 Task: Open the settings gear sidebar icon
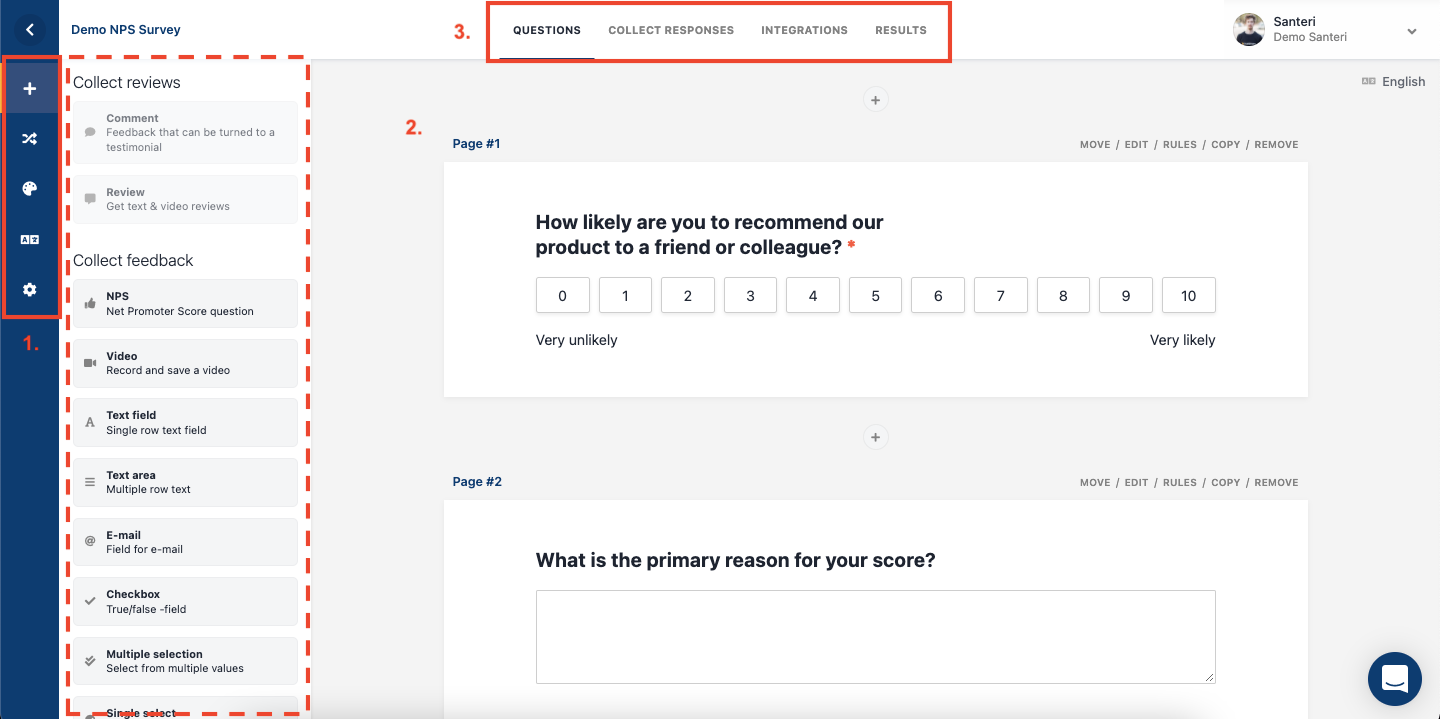coord(29,289)
